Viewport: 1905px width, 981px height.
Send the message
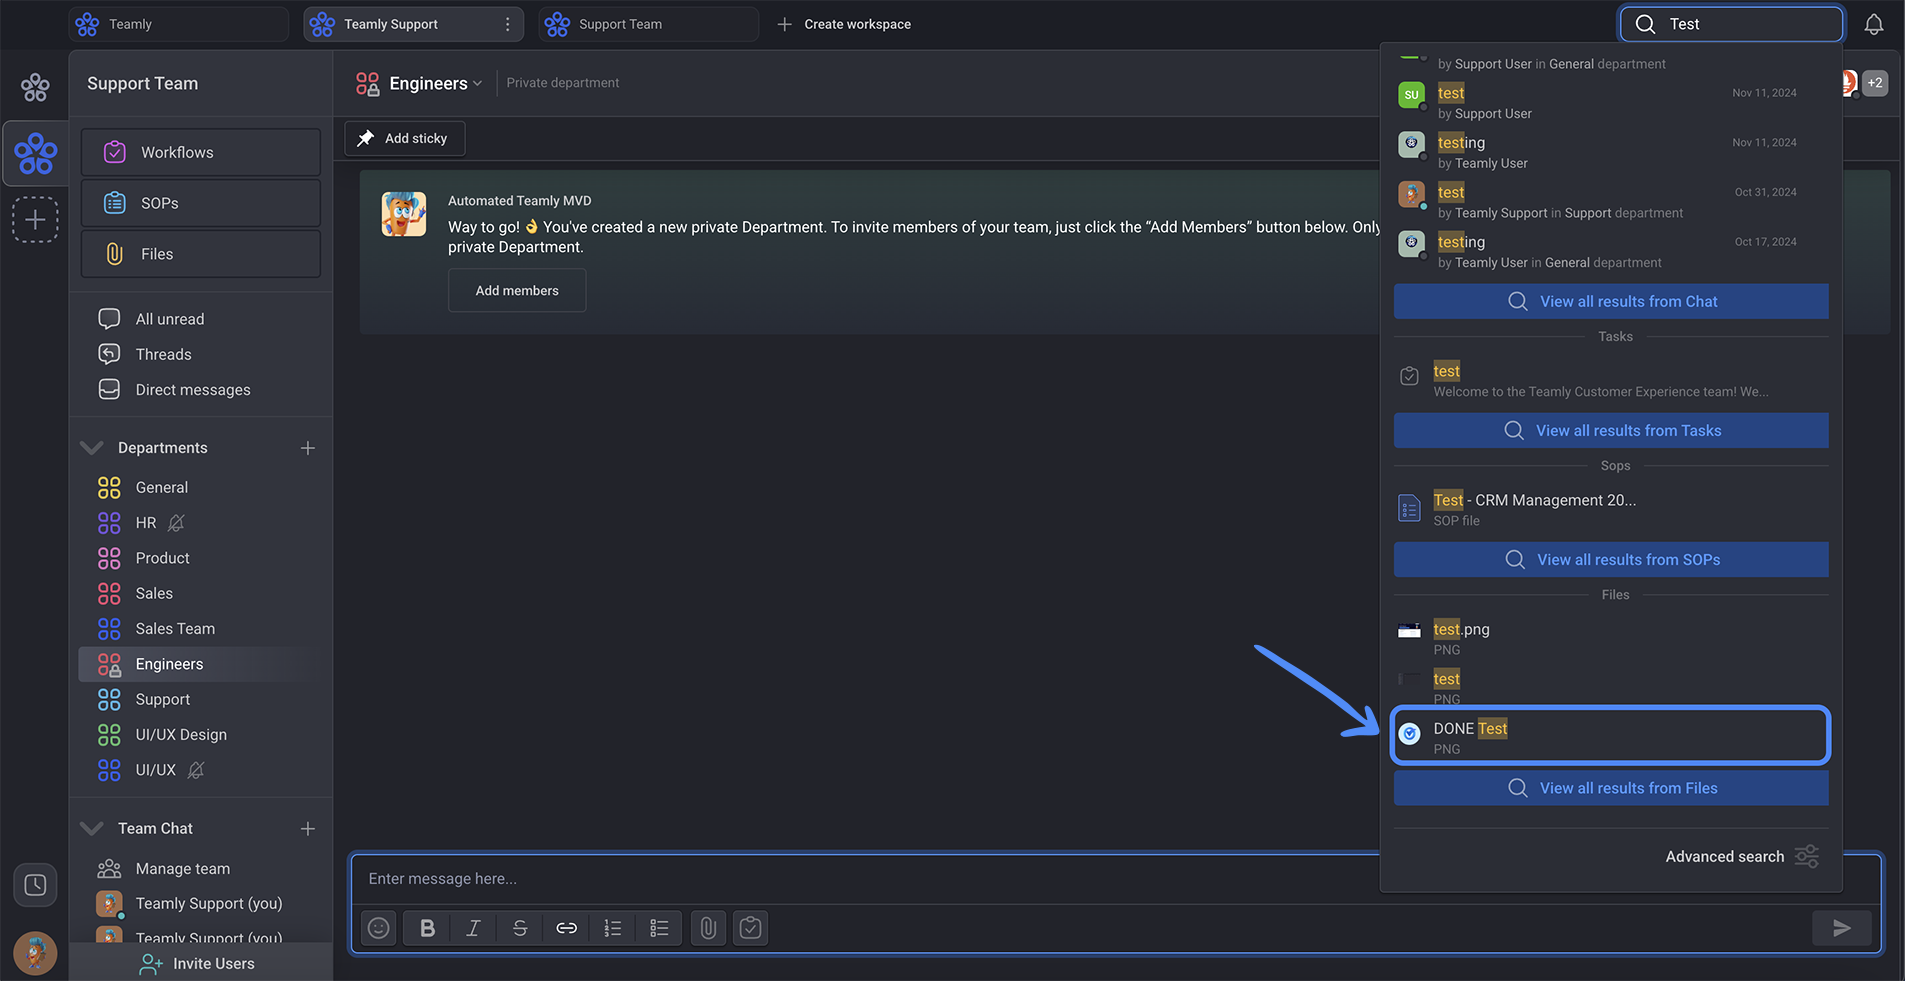pos(1842,928)
